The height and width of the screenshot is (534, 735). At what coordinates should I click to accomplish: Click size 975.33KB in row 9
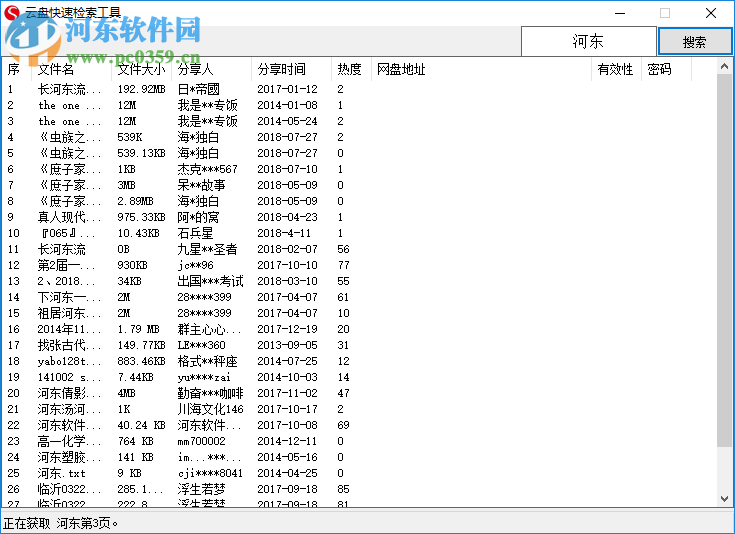pyautogui.click(x=142, y=217)
